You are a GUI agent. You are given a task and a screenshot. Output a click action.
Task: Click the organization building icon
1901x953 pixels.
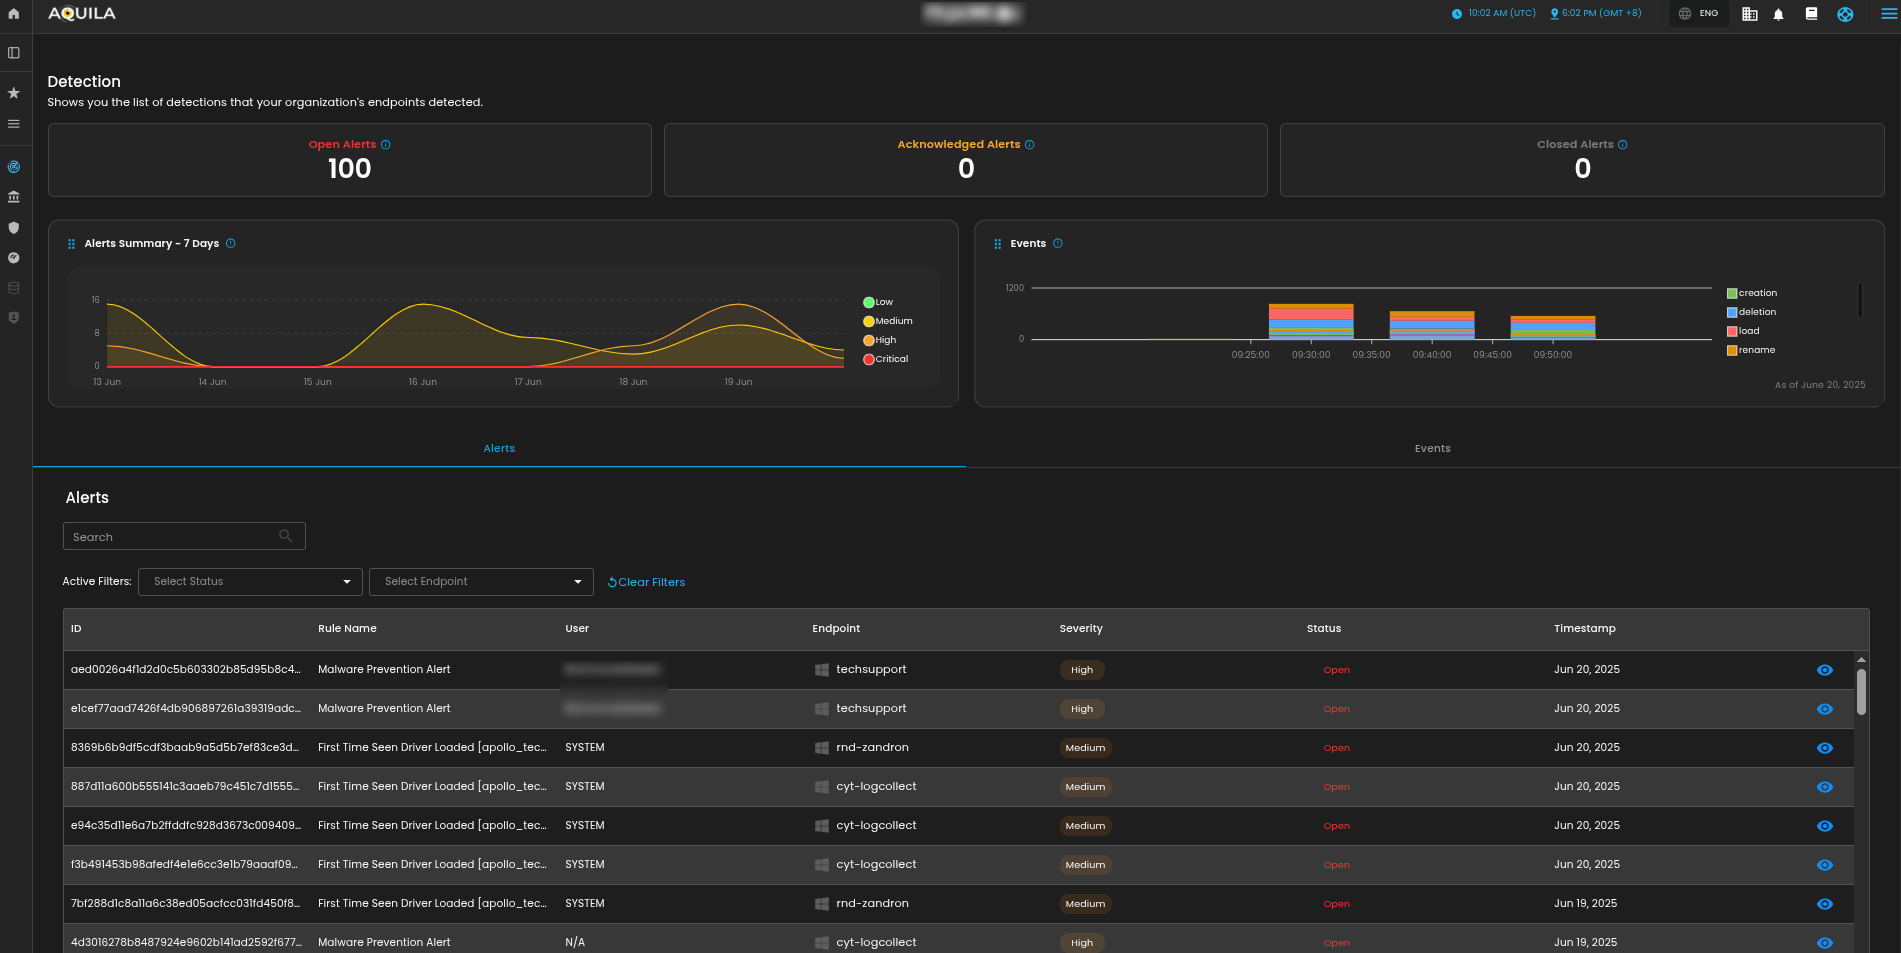[1749, 14]
